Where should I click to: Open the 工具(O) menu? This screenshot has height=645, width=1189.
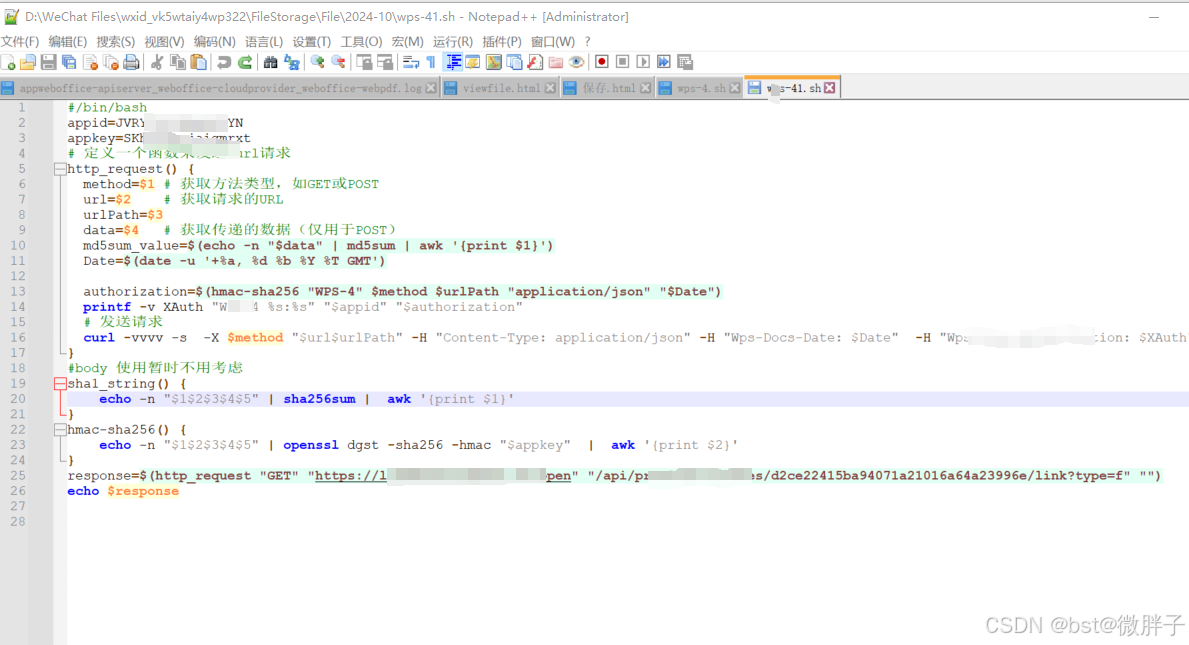tap(361, 42)
